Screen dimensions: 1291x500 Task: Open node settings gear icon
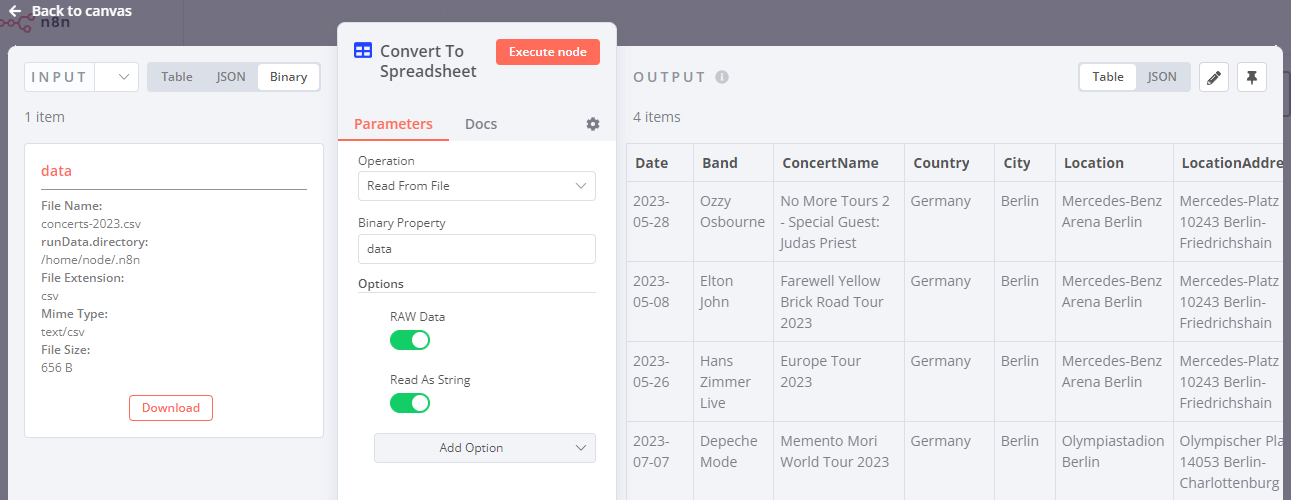(593, 124)
